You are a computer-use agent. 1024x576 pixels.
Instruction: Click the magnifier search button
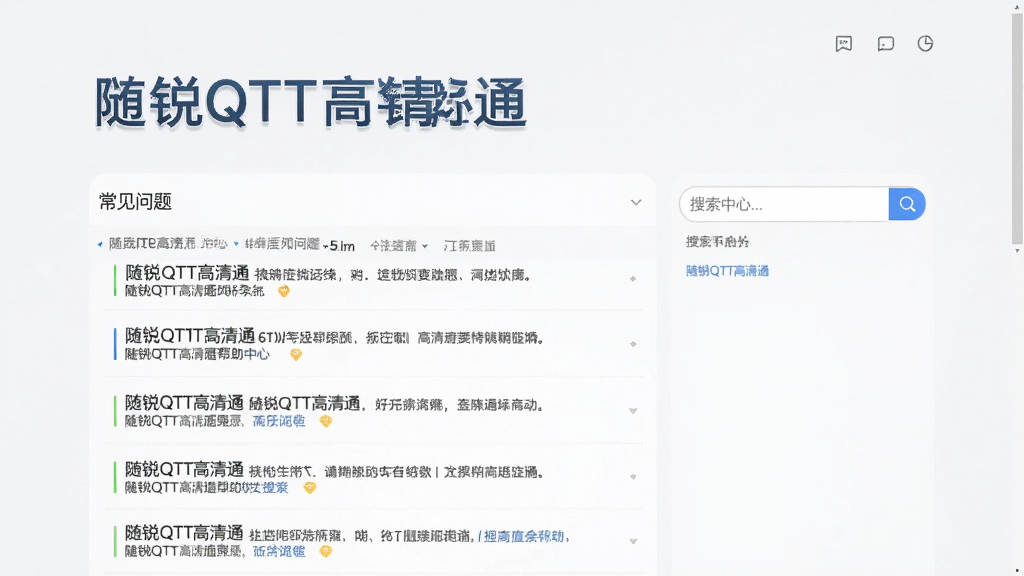(x=906, y=204)
